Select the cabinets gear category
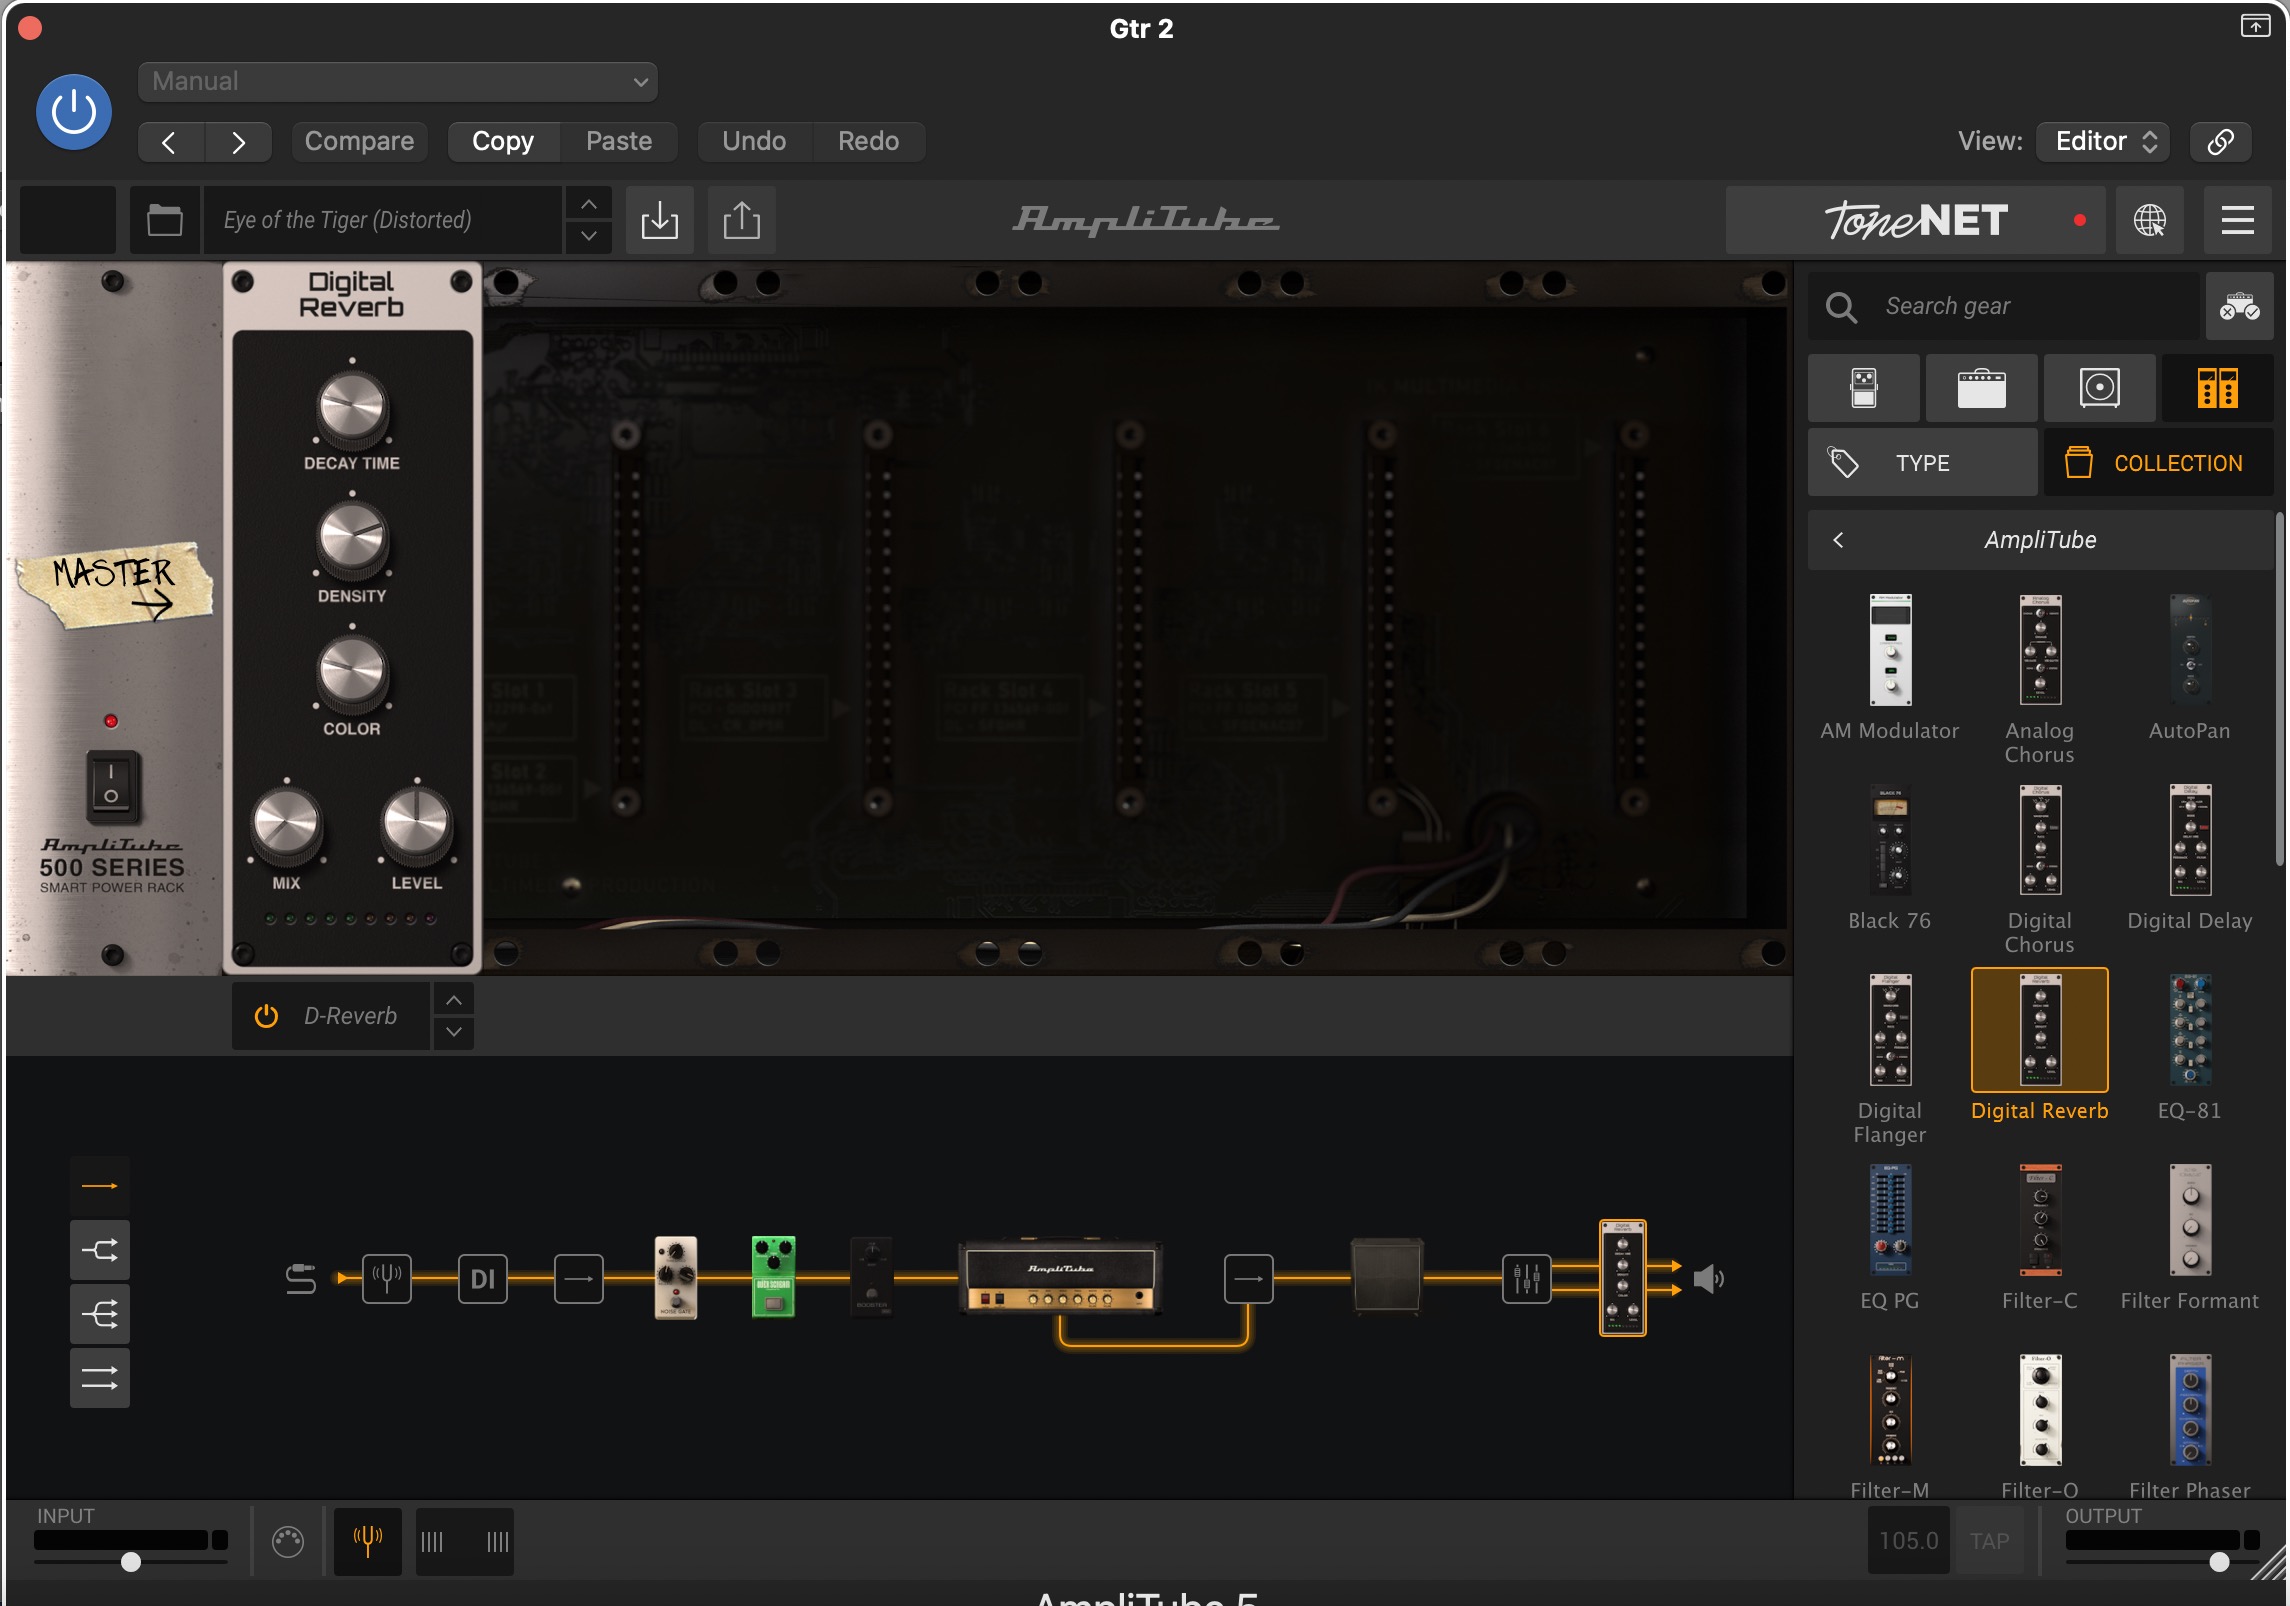This screenshot has height=1606, width=2290. point(2100,388)
